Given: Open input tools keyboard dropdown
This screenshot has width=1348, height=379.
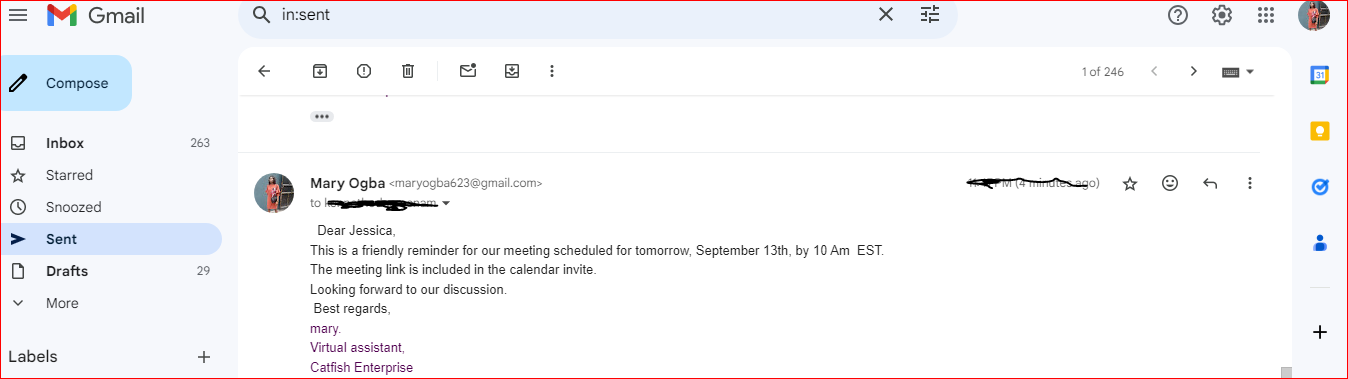Looking at the screenshot, I should [1238, 72].
